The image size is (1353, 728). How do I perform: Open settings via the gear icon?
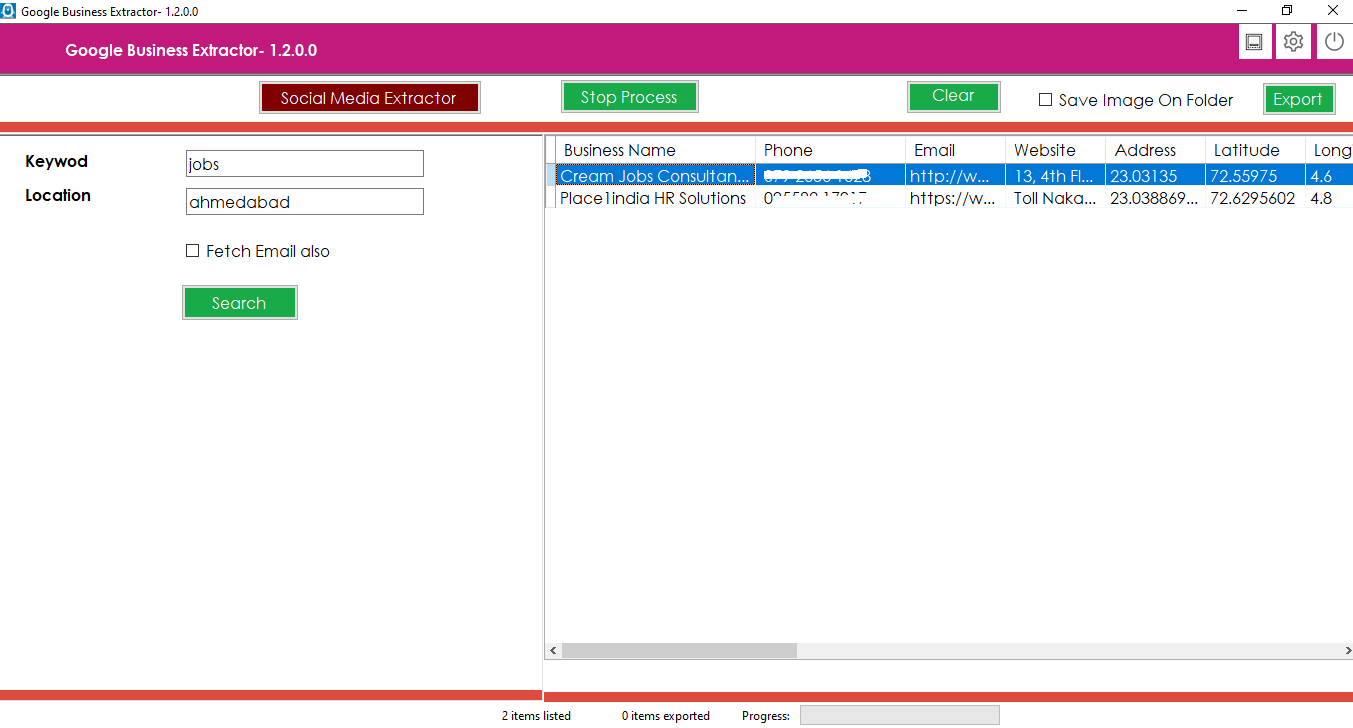click(1293, 41)
